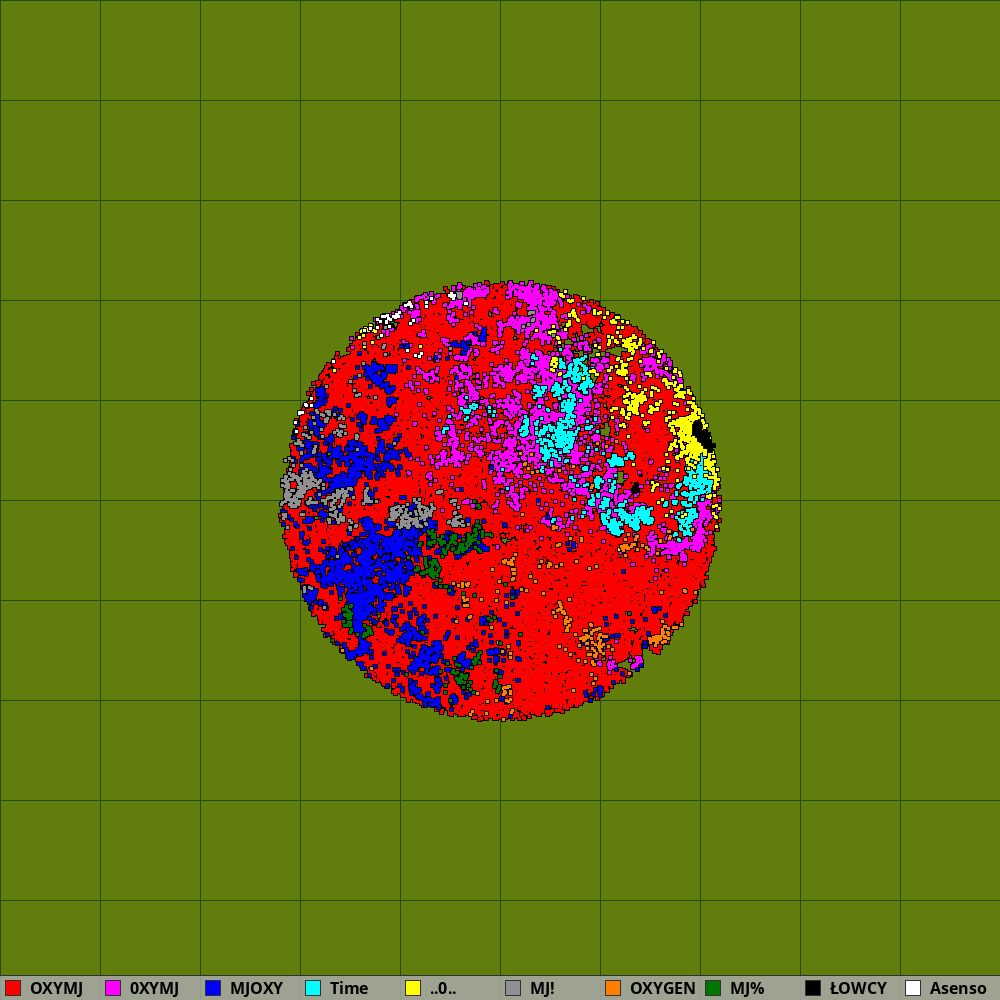Select the ŁOWCY team name
The height and width of the screenshot is (1000, 1000).
pos(858,988)
